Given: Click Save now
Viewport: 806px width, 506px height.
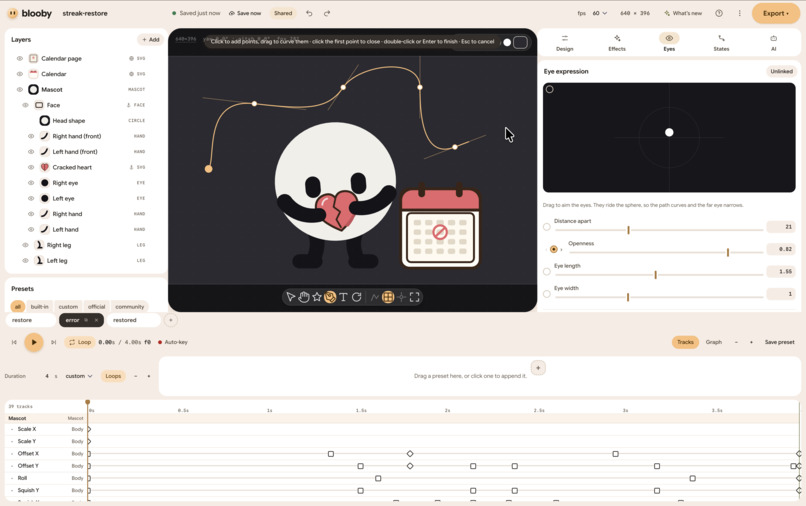Looking at the screenshot, I should 245,13.
